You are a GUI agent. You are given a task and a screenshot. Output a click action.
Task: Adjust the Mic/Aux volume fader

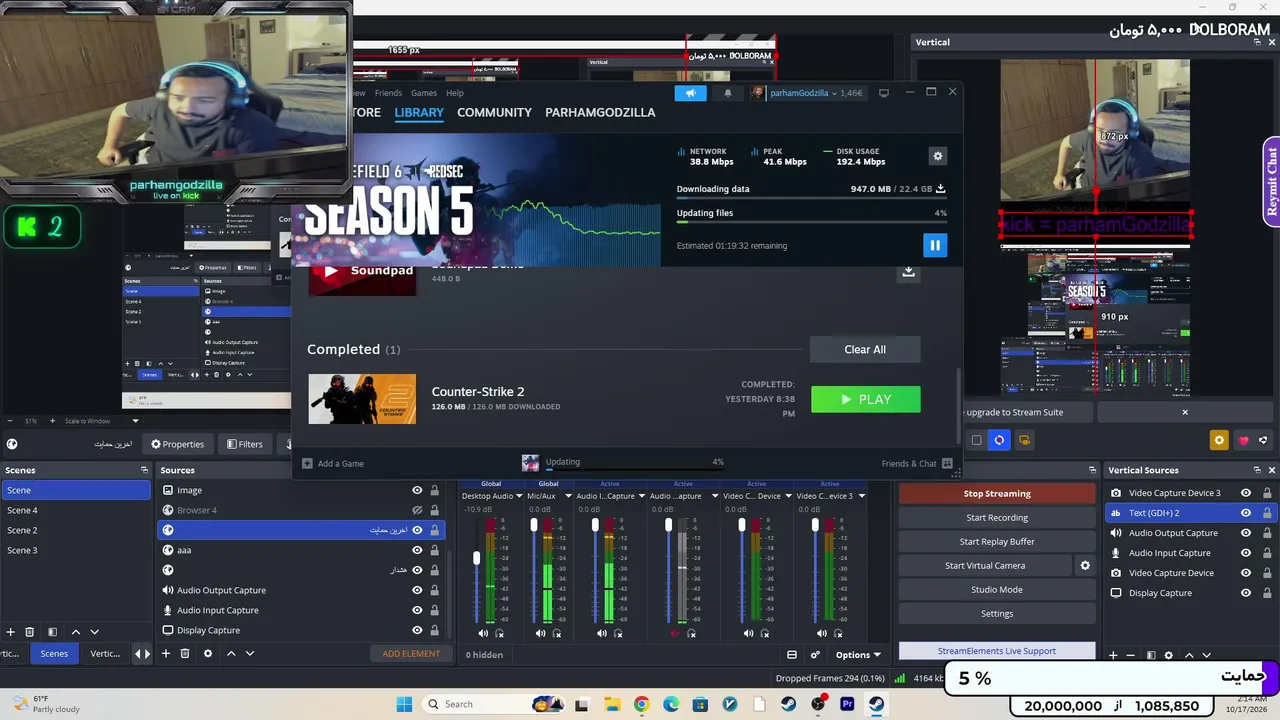click(x=534, y=525)
